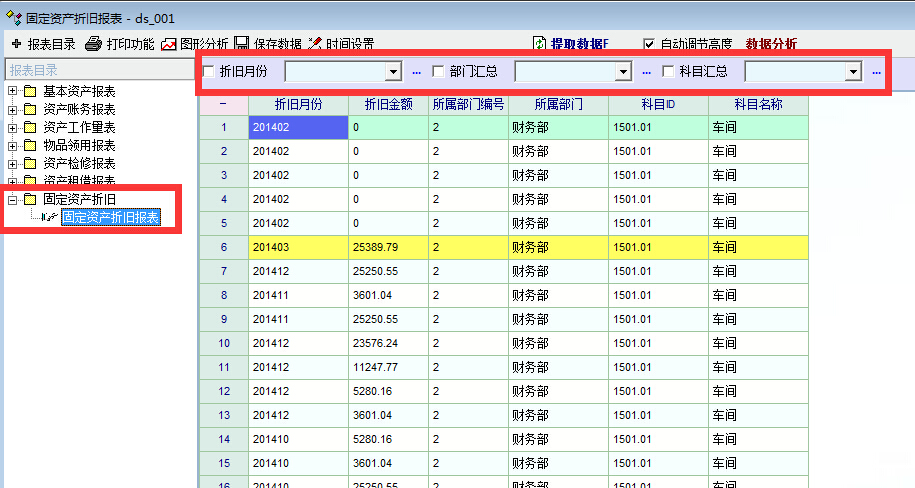
Task: Click the 折旧金额 column header
Action: (x=388, y=104)
